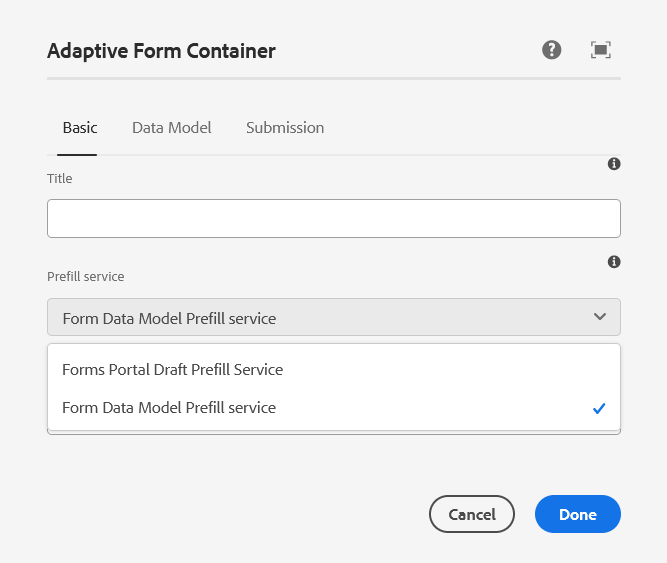Click the partially hidden field below the option list
The height and width of the screenshot is (563, 667).
coord(333,433)
